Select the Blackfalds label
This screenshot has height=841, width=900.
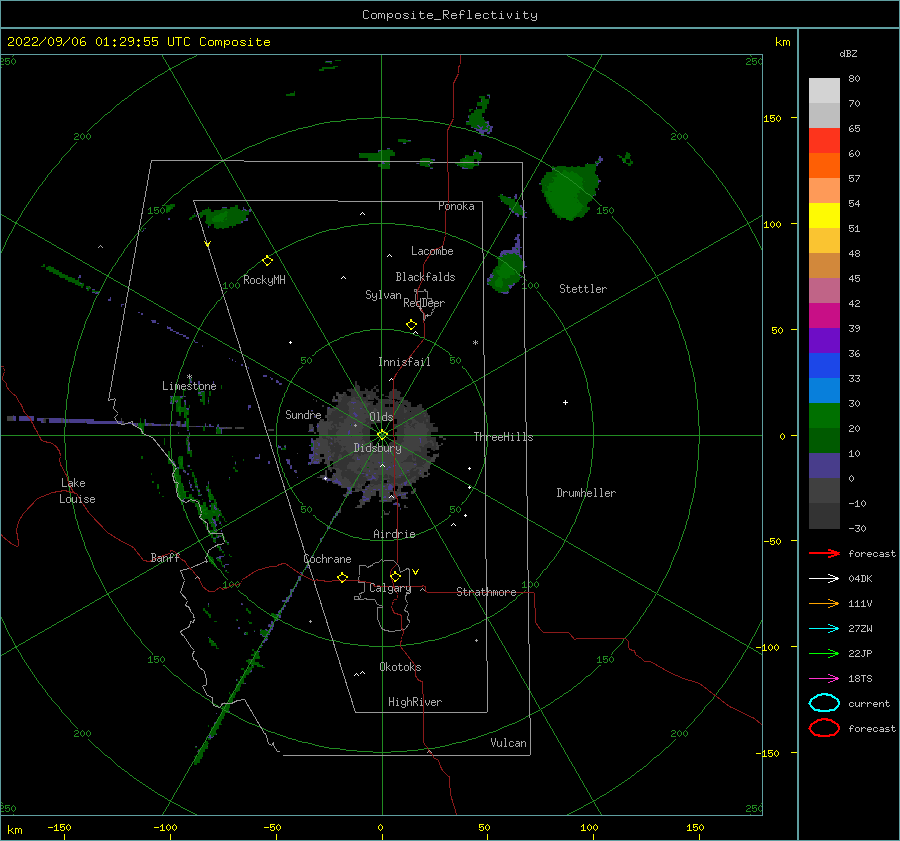click(x=425, y=277)
